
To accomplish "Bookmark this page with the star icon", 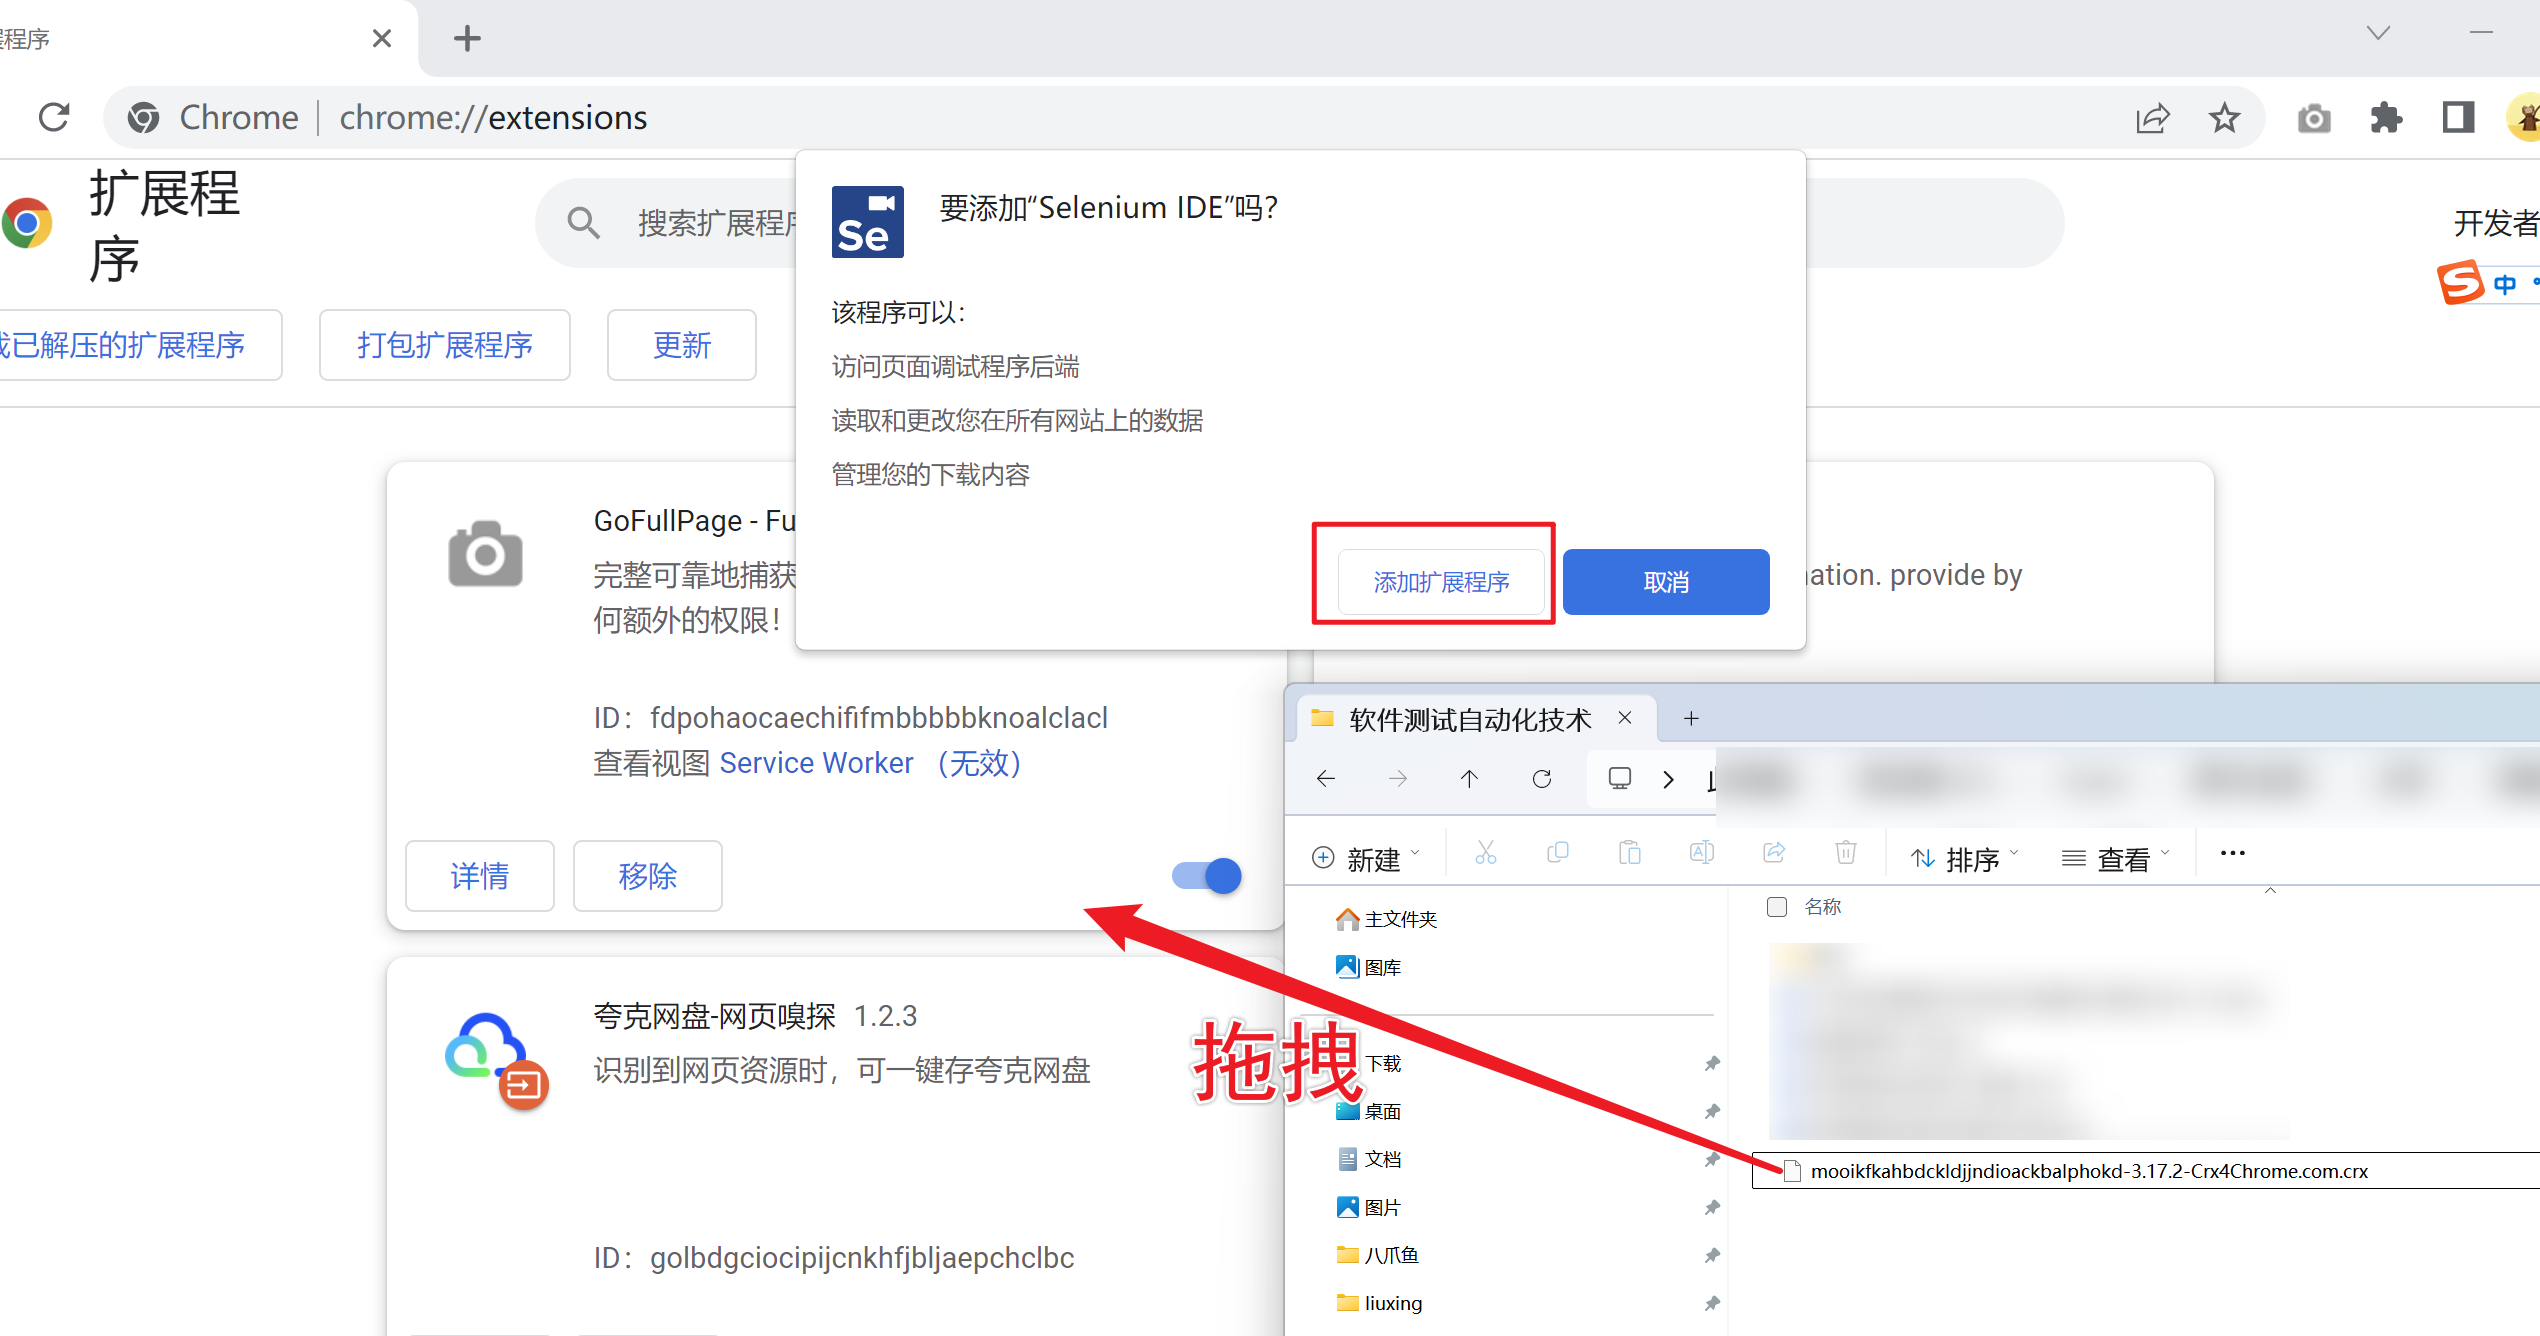I will point(2224,118).
